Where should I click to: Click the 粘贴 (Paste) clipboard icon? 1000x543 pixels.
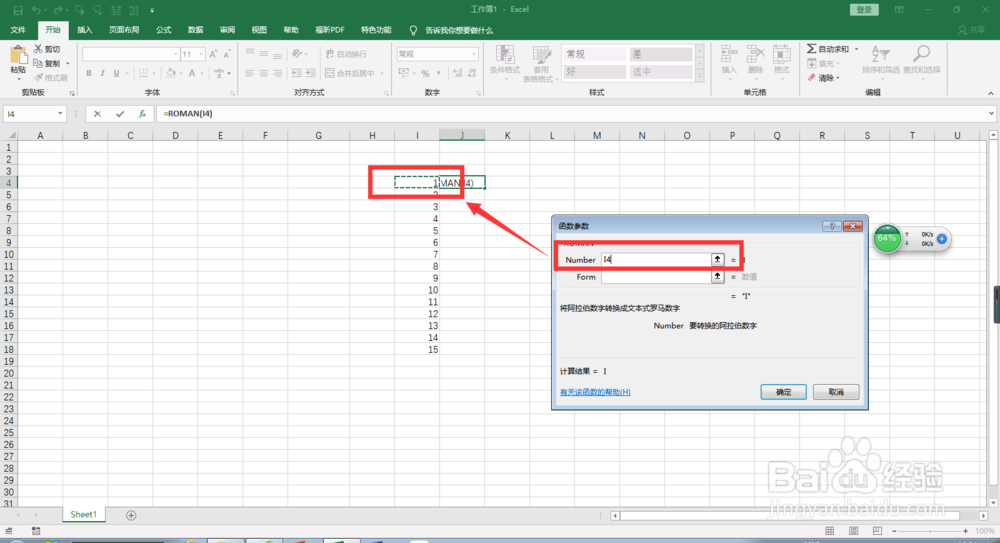(18, 56)
